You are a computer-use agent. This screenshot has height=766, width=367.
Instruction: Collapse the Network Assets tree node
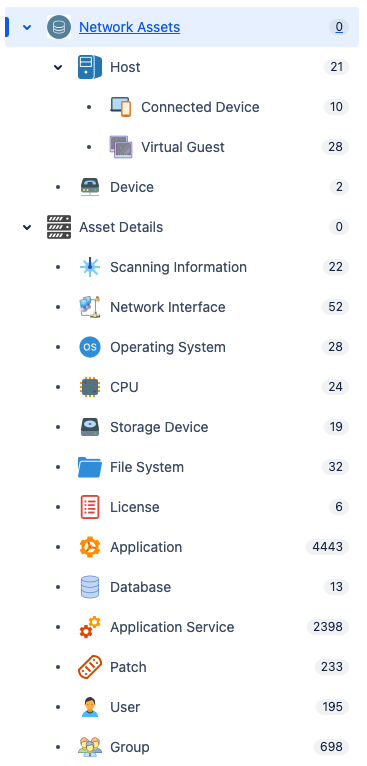click(x=27, y=27)
